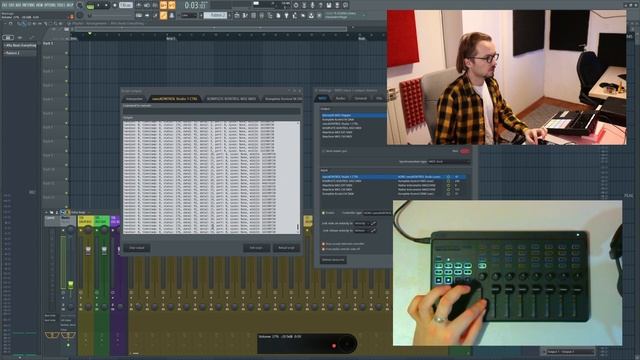This screenshot has height=360, width=640.
Task: Select the Track 1 label in playlist
Action: tap(48, 43)
